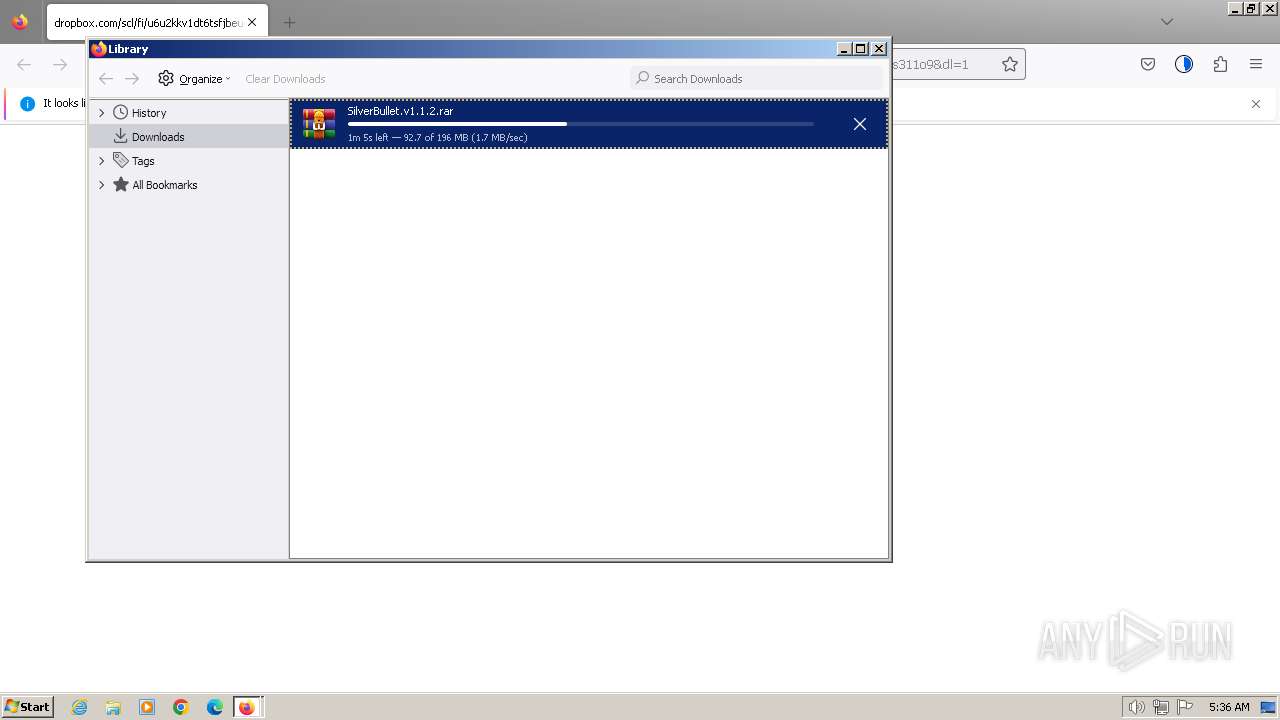
Task: Select History in the Library sidebar
Action: 149,113
